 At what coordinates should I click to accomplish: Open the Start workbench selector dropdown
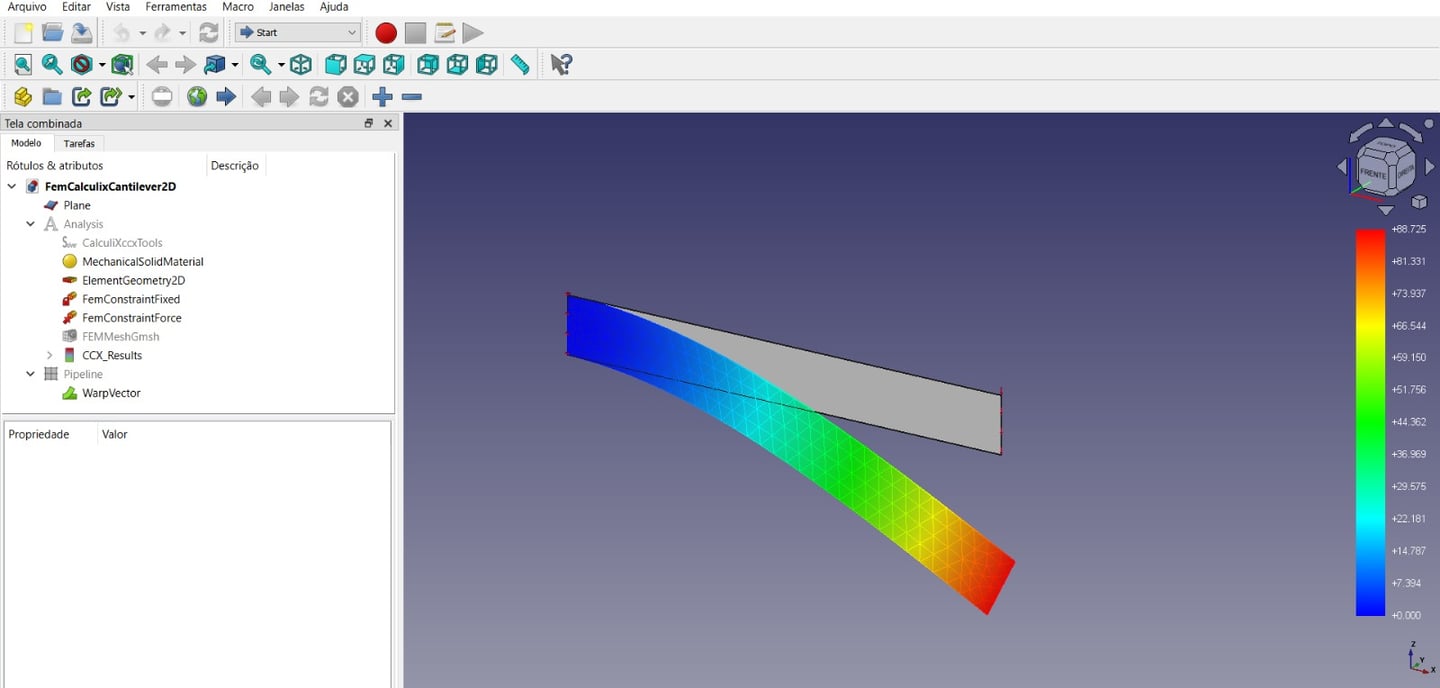tap(298, 32)
